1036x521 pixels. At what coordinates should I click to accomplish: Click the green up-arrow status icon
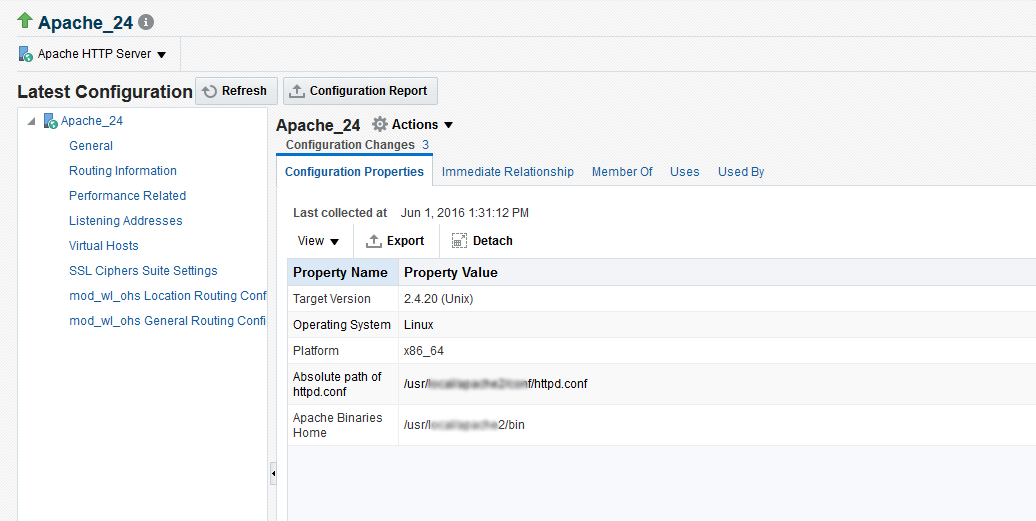tap(25, 20)
